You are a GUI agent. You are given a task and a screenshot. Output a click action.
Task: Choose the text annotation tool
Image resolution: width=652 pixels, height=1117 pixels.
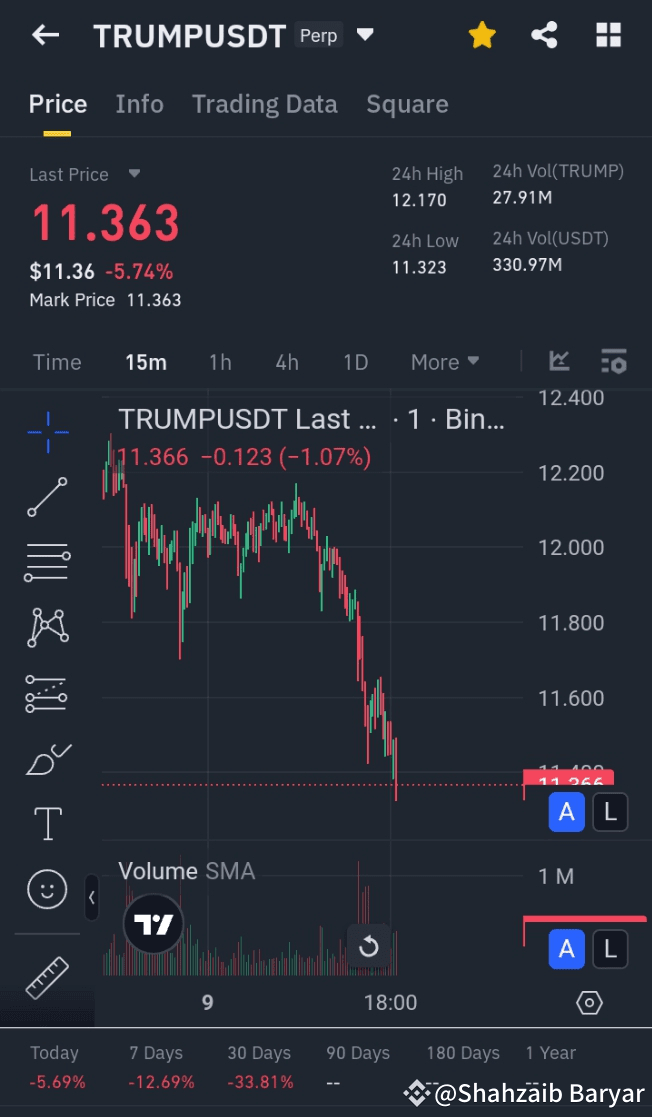tap(48, 824)
